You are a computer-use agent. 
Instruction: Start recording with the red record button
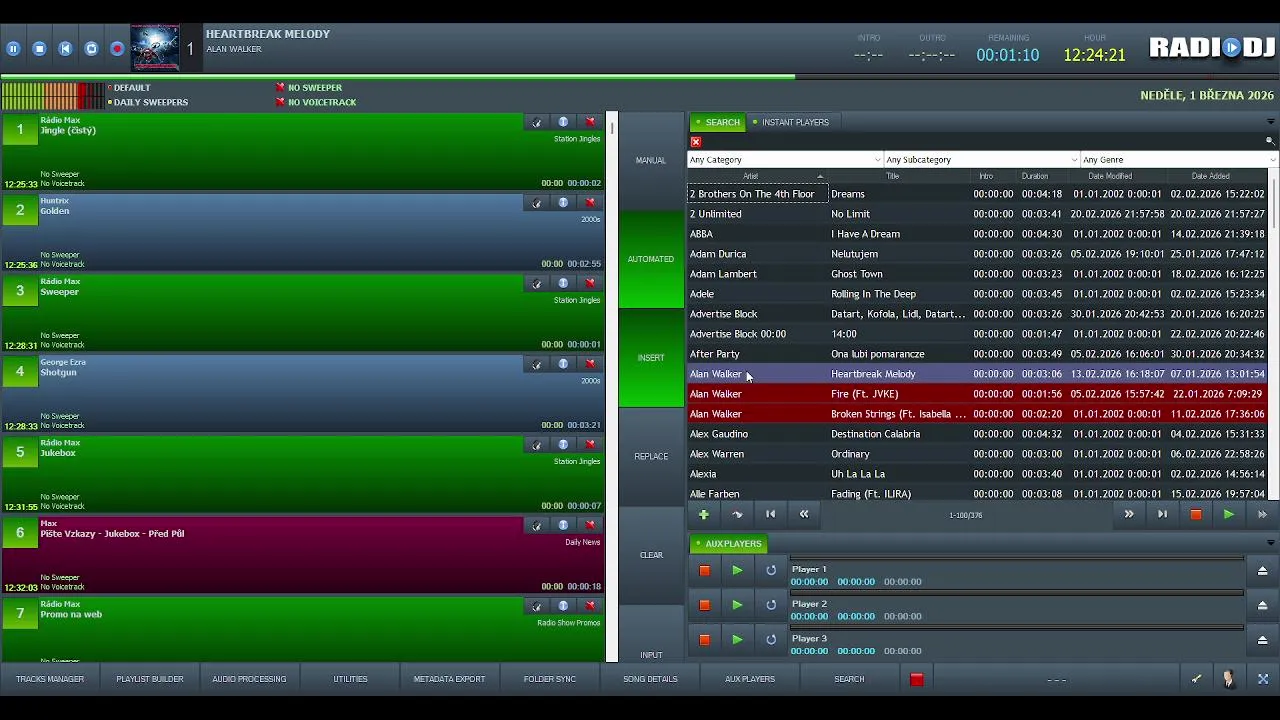[x=117, y=48]
